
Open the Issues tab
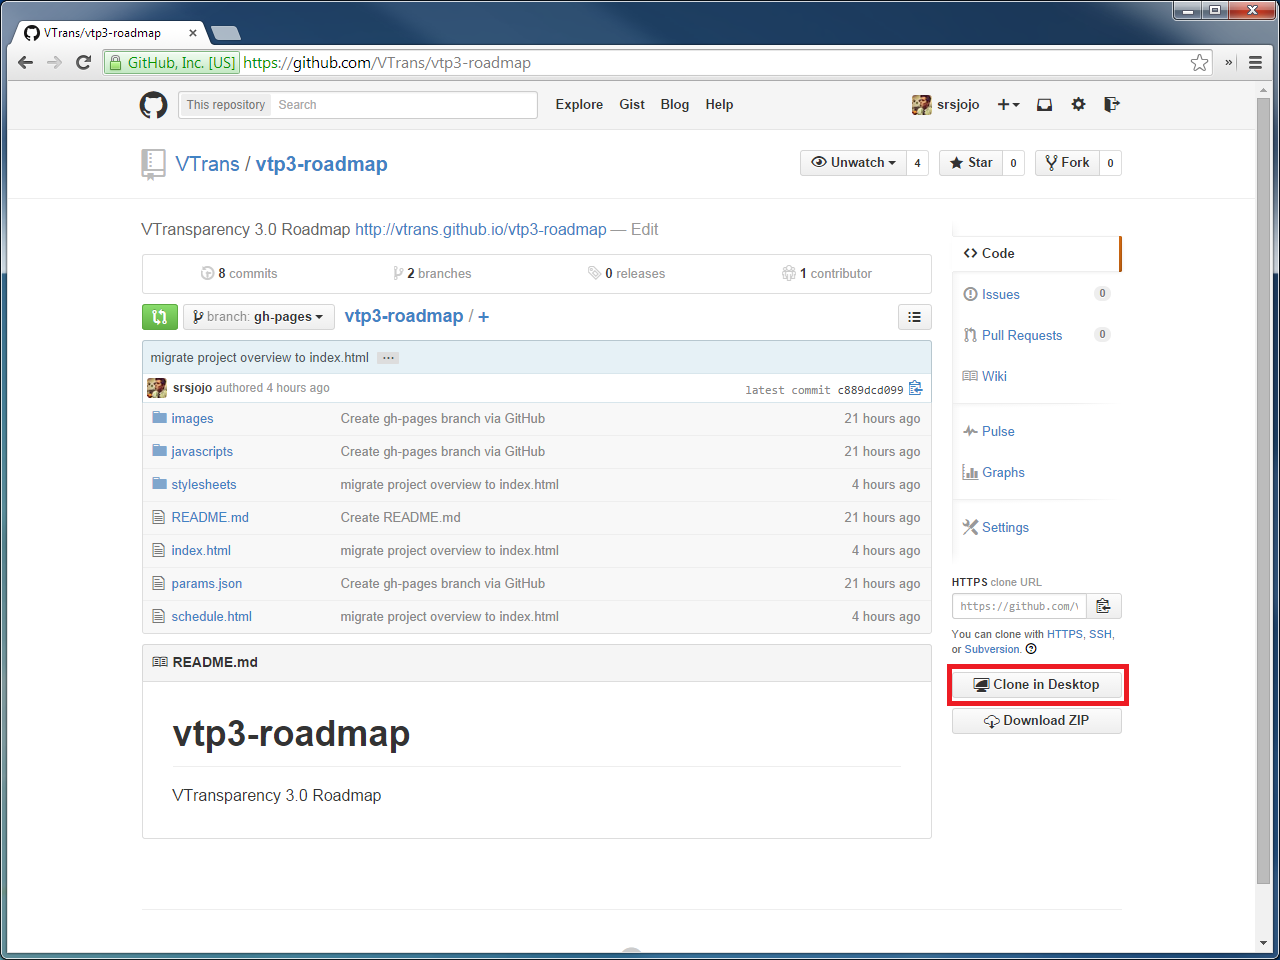(1000, 294)
